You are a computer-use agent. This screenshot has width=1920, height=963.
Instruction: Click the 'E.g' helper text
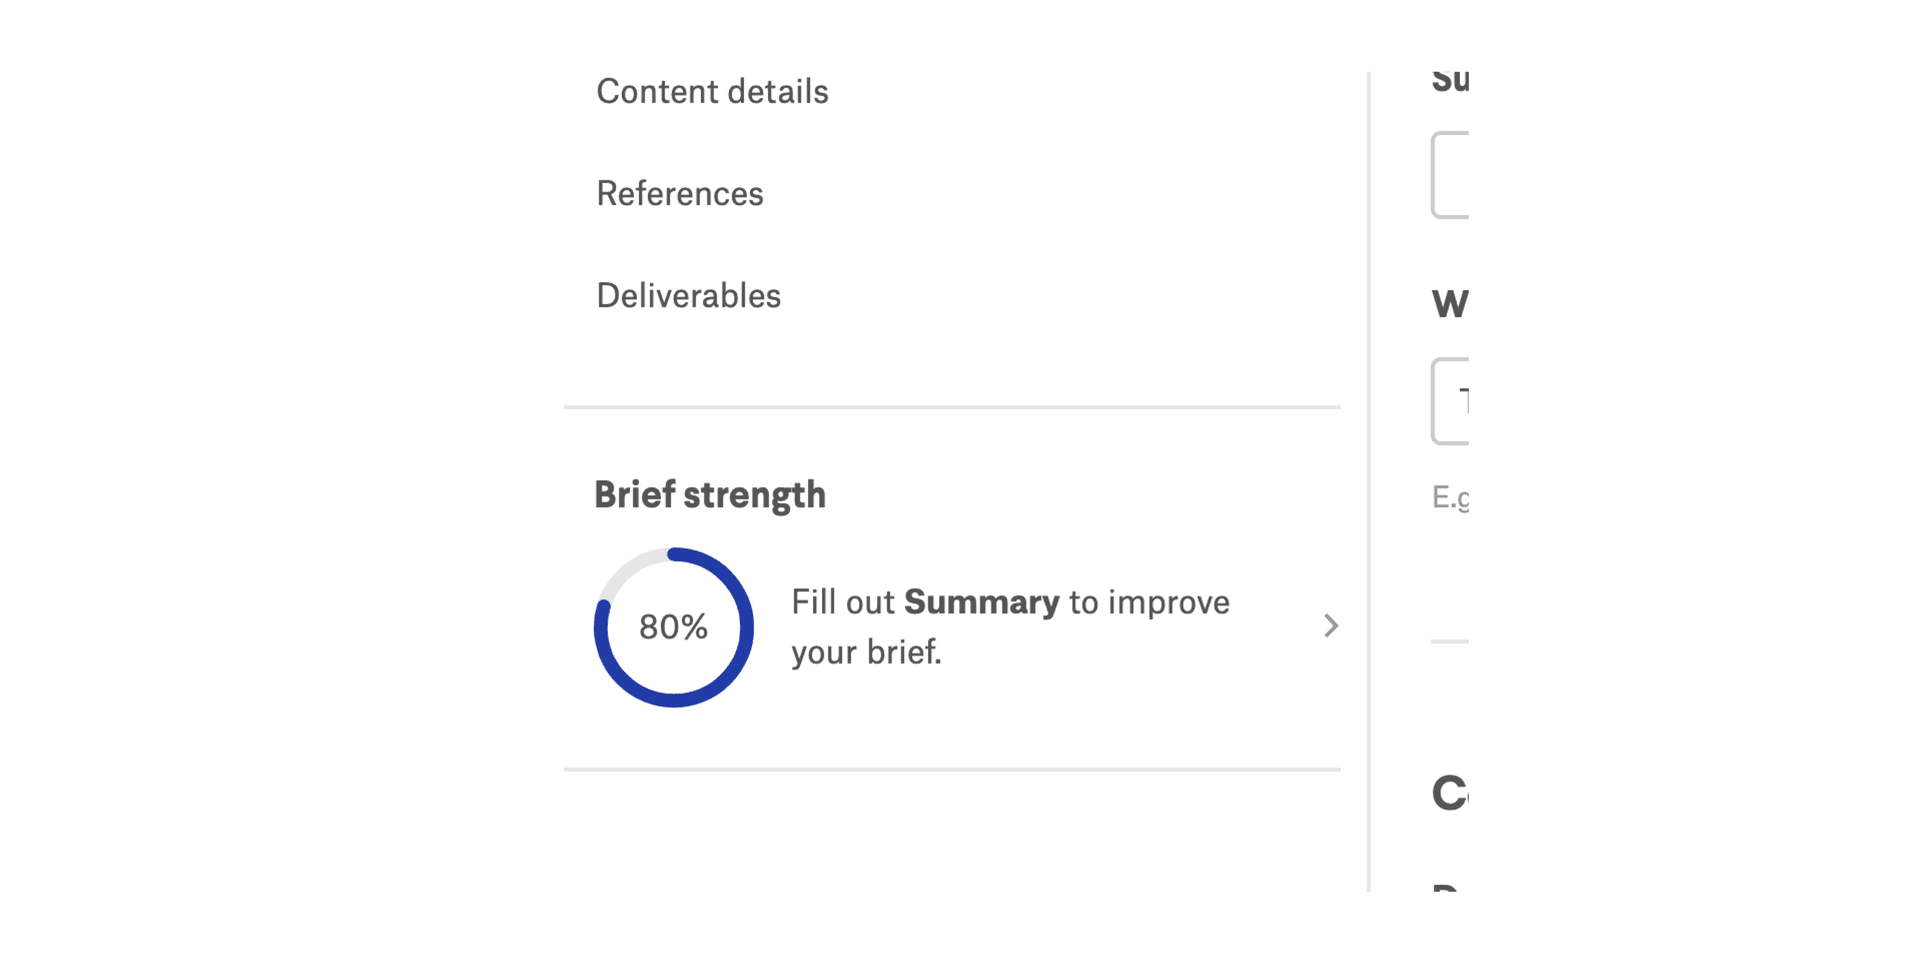[x=1450, y=496]
